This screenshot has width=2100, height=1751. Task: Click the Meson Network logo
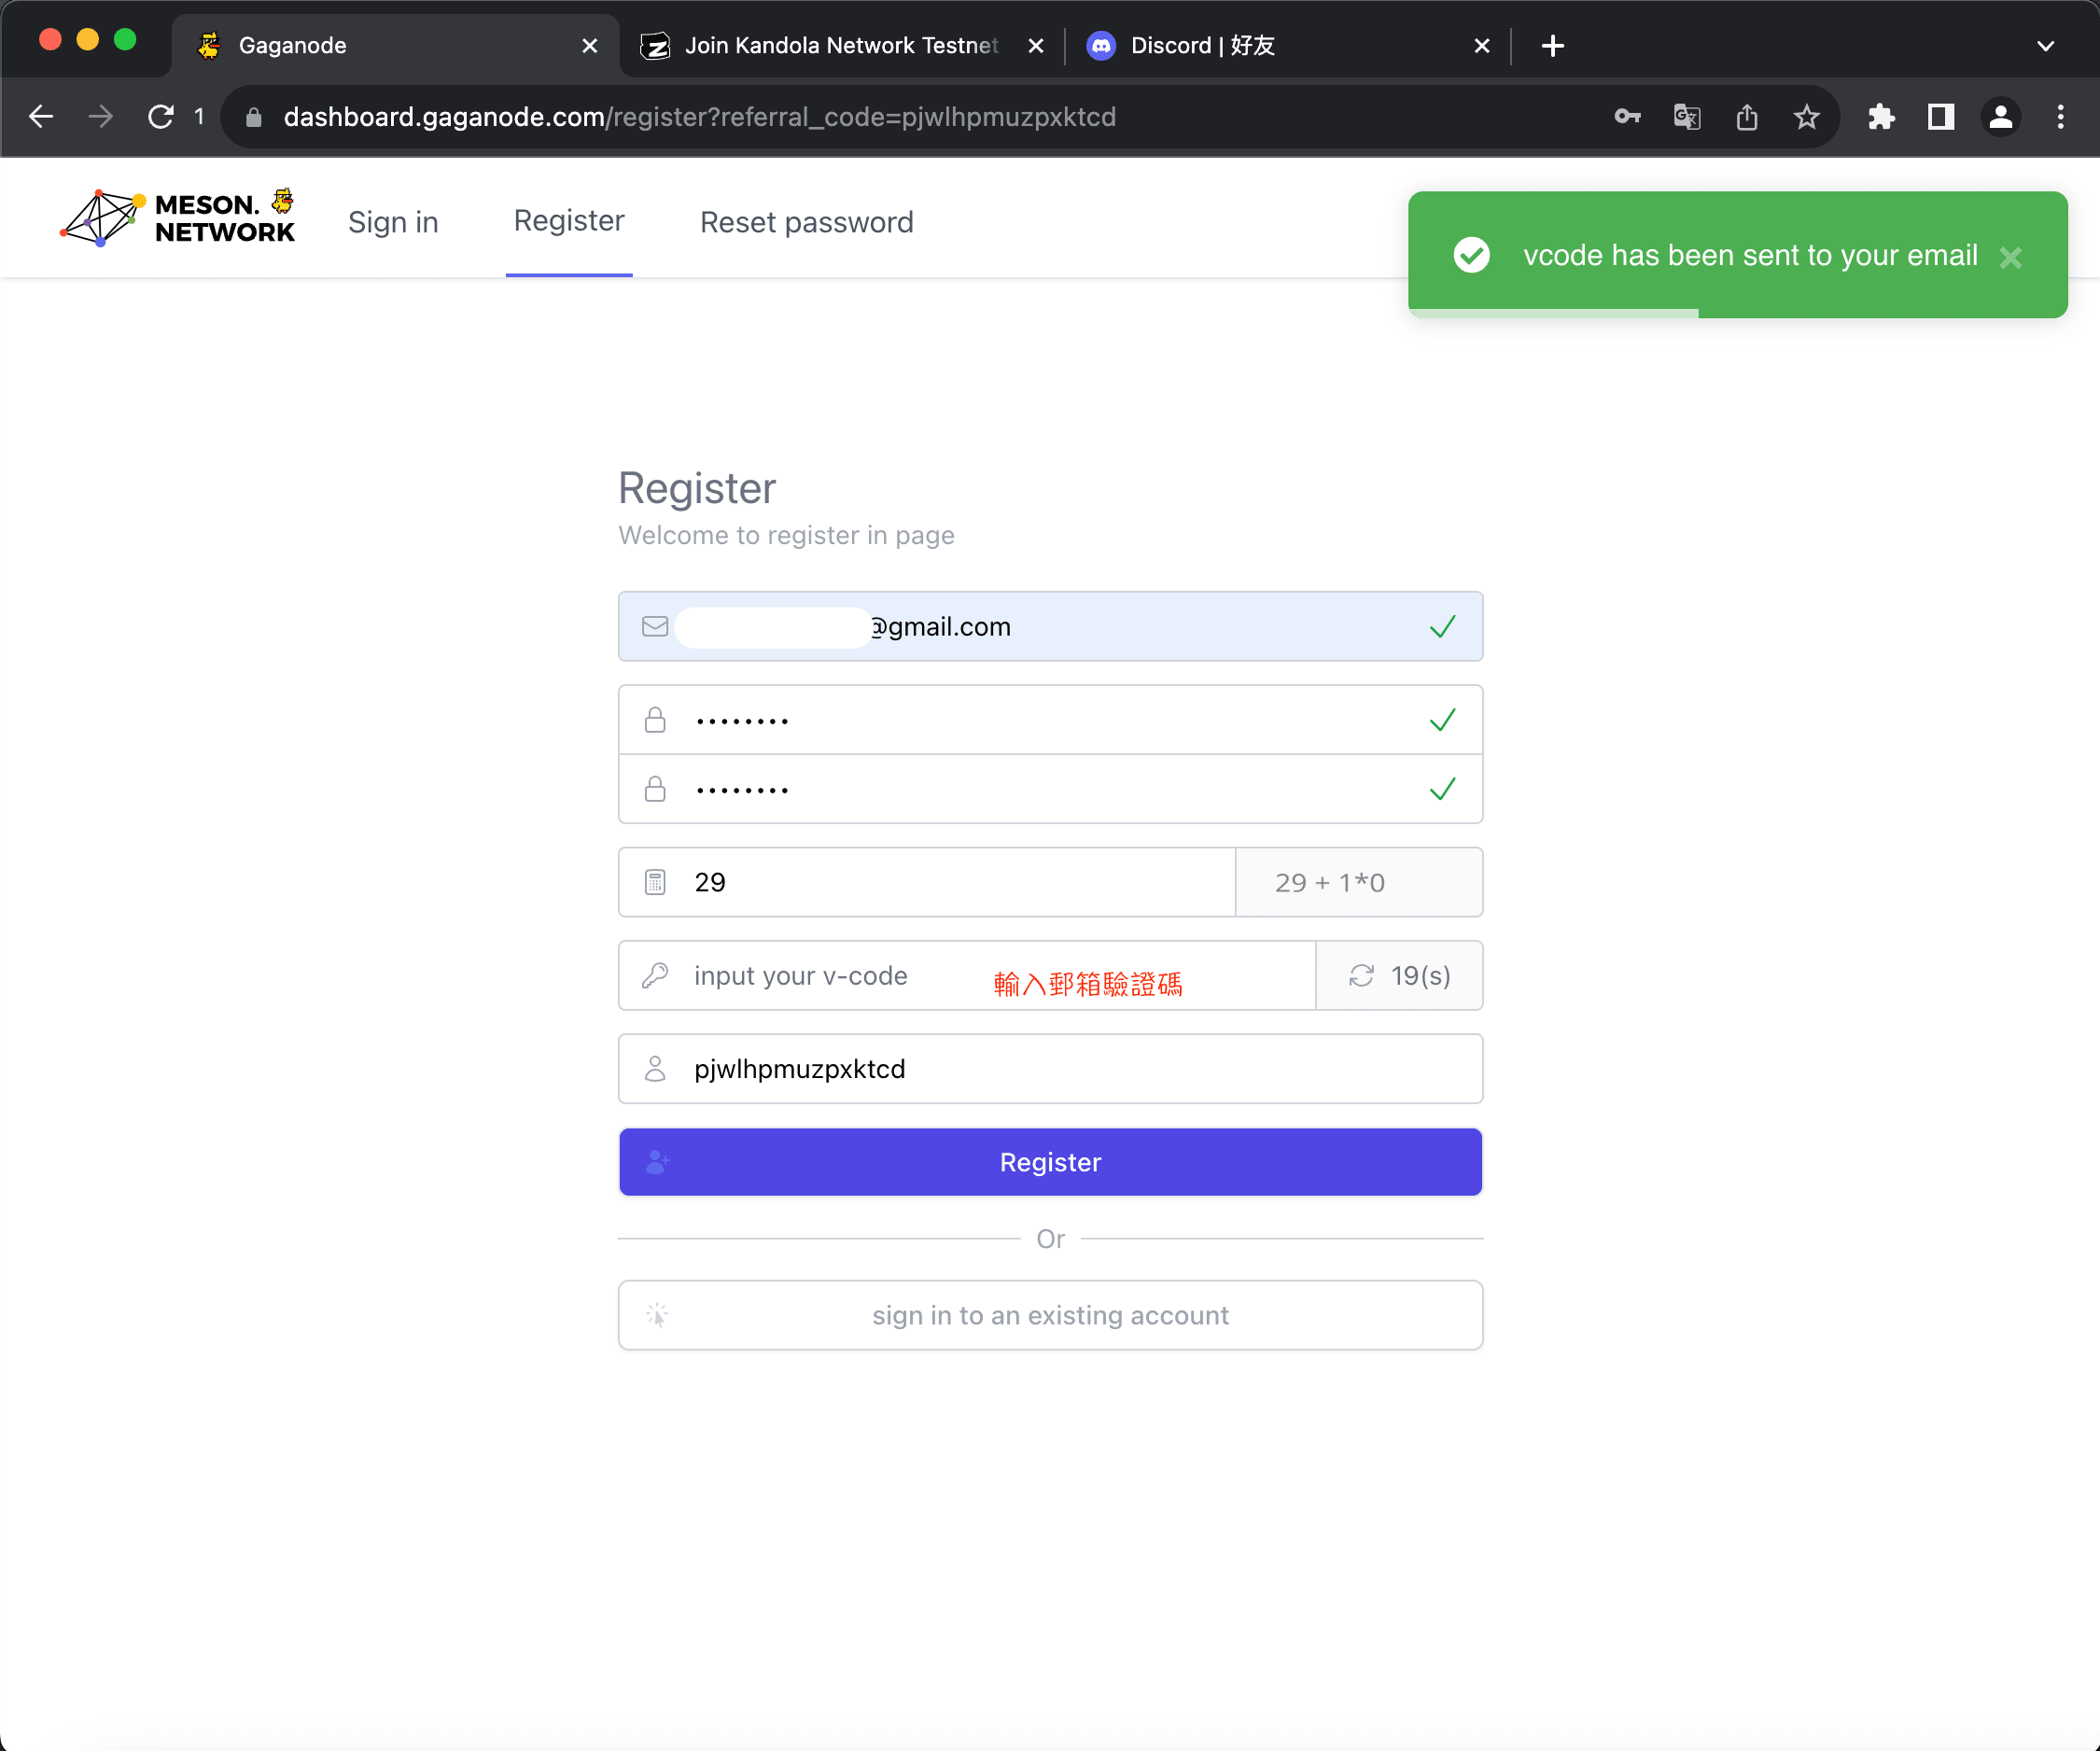pos(178,217)
